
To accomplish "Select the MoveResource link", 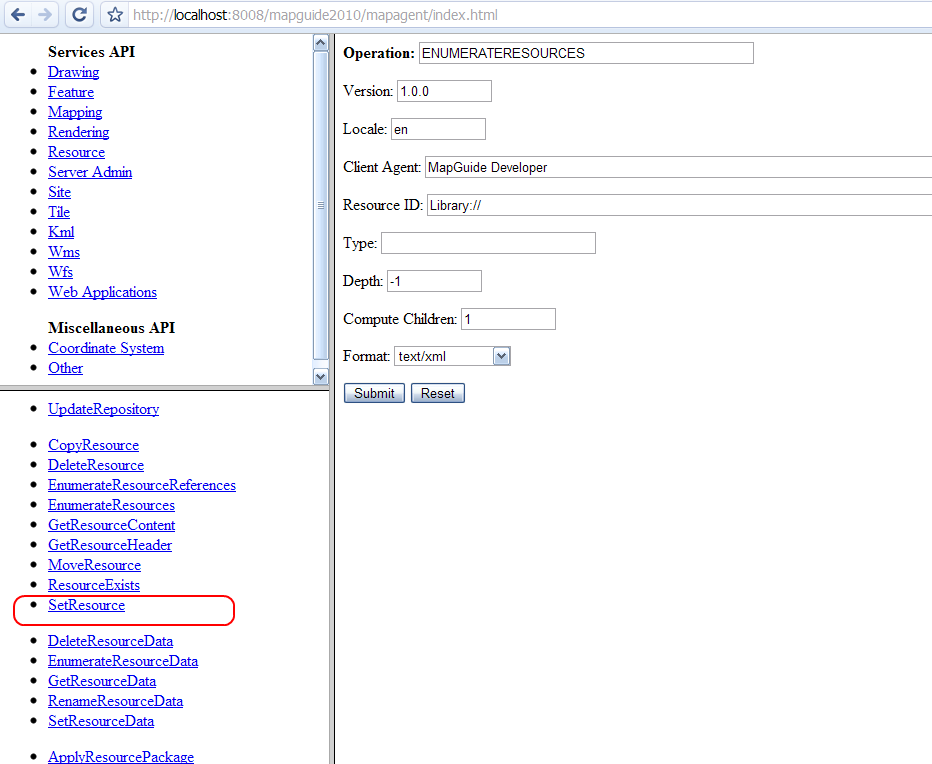I will pos(95,565).
